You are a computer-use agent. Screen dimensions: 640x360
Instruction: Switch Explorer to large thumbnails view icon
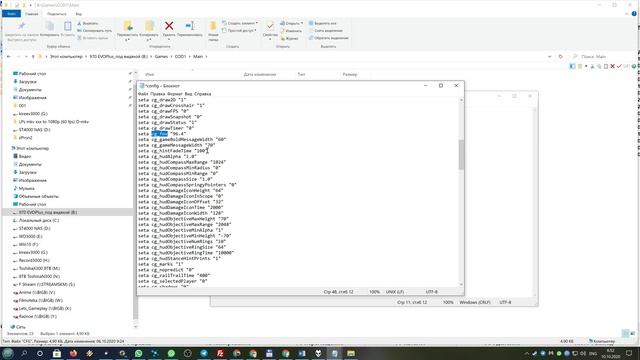click(632, 333)
